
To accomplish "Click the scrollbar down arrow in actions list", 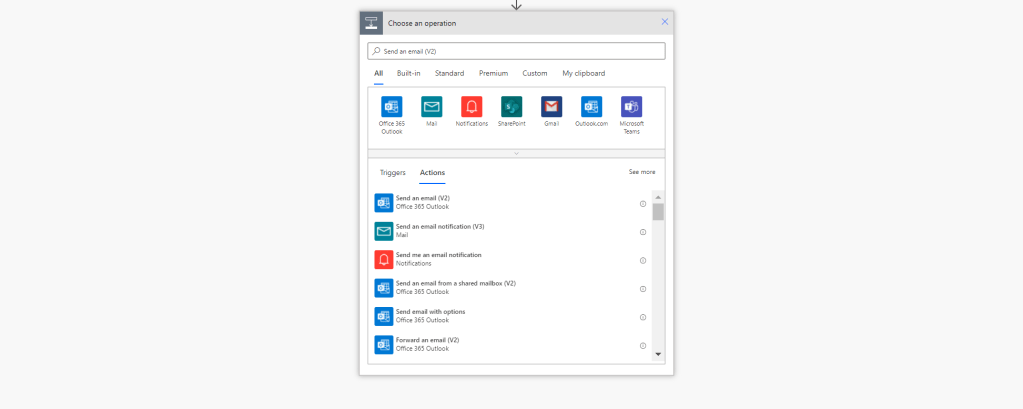I will pos(658,354).
